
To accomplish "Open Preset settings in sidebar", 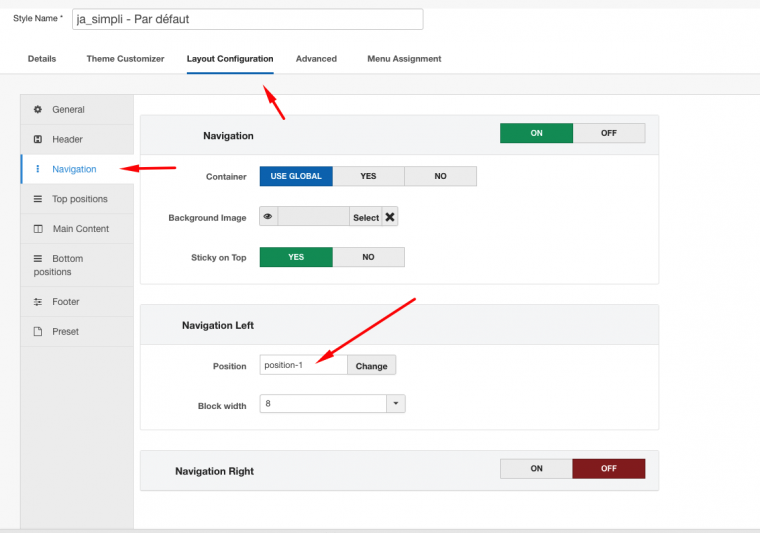I will (77, 331).
